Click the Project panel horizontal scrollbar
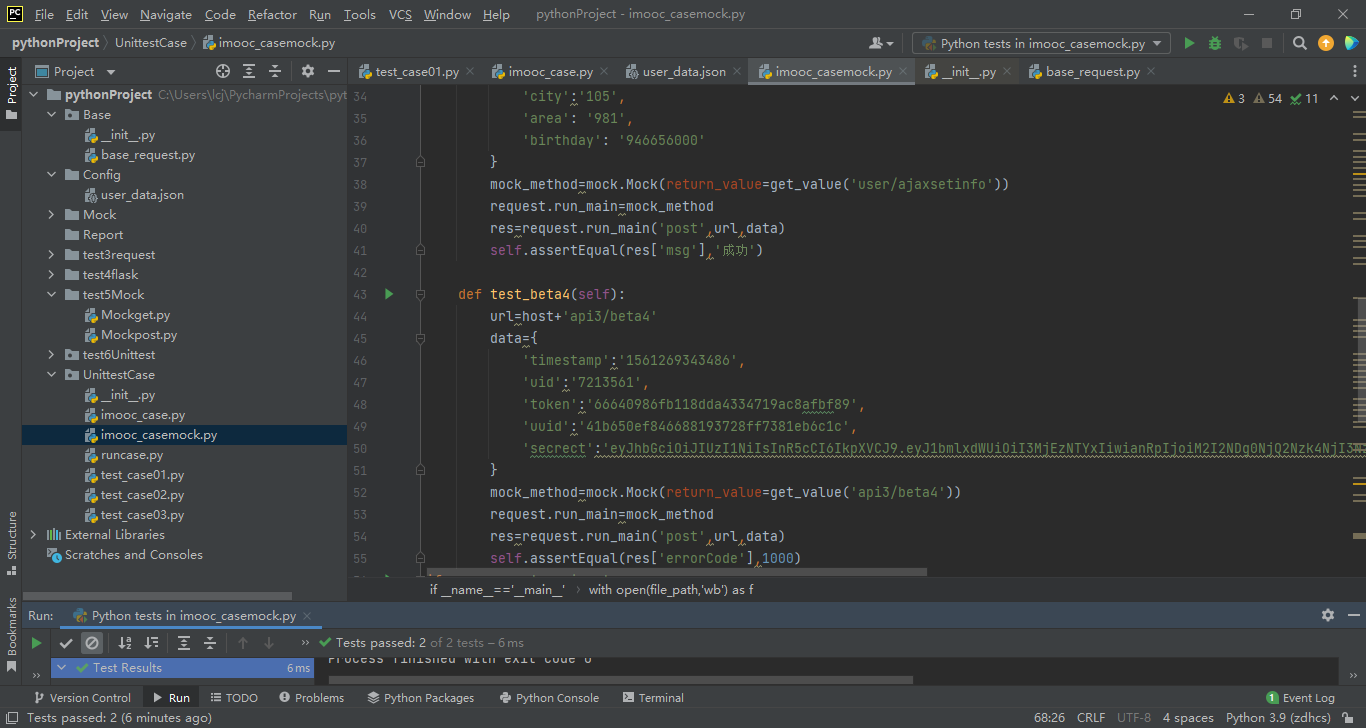This screenshot has height=728, width=1366. point(157,596)
